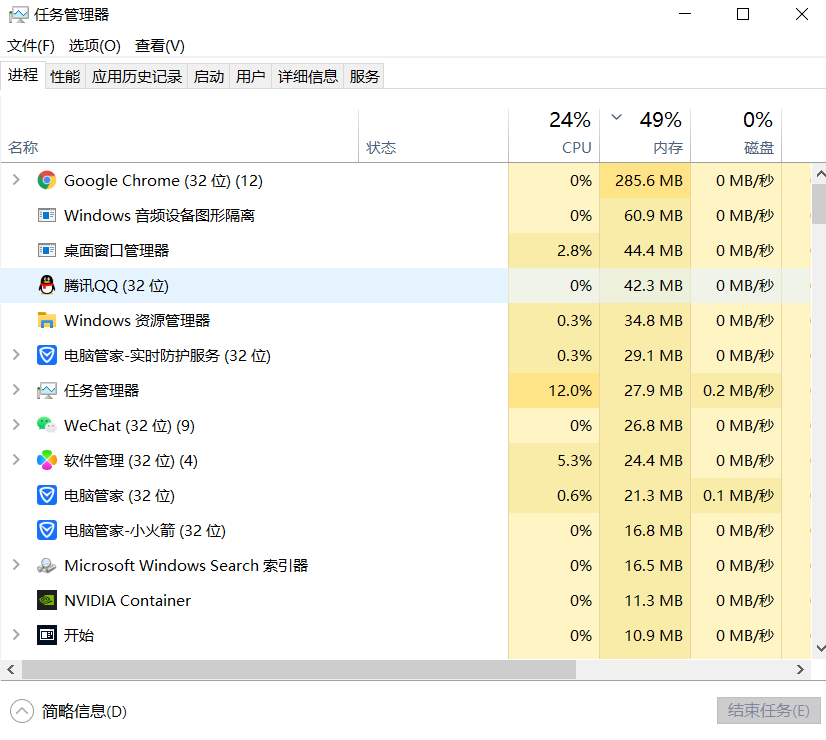This screenshot has width=826, height=740.
Task: Click the Google Chrome process icon
Action: click(46, 181)
